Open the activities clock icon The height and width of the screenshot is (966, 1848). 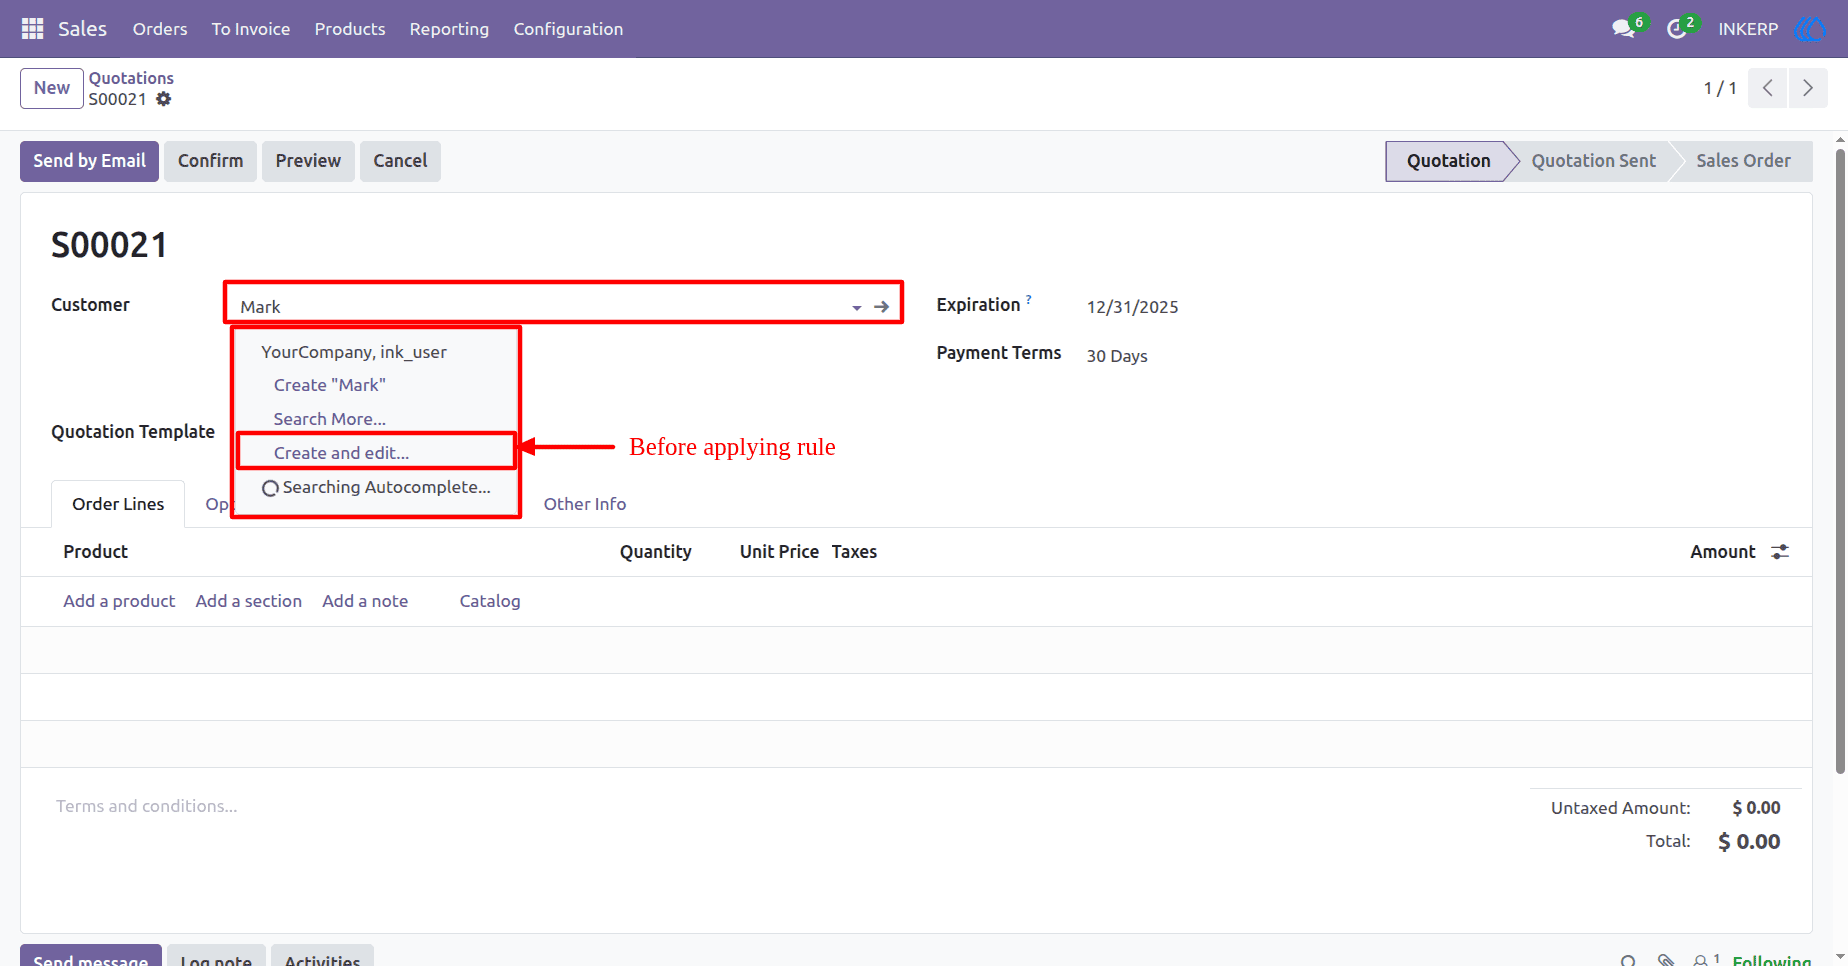coord(1677,29)
